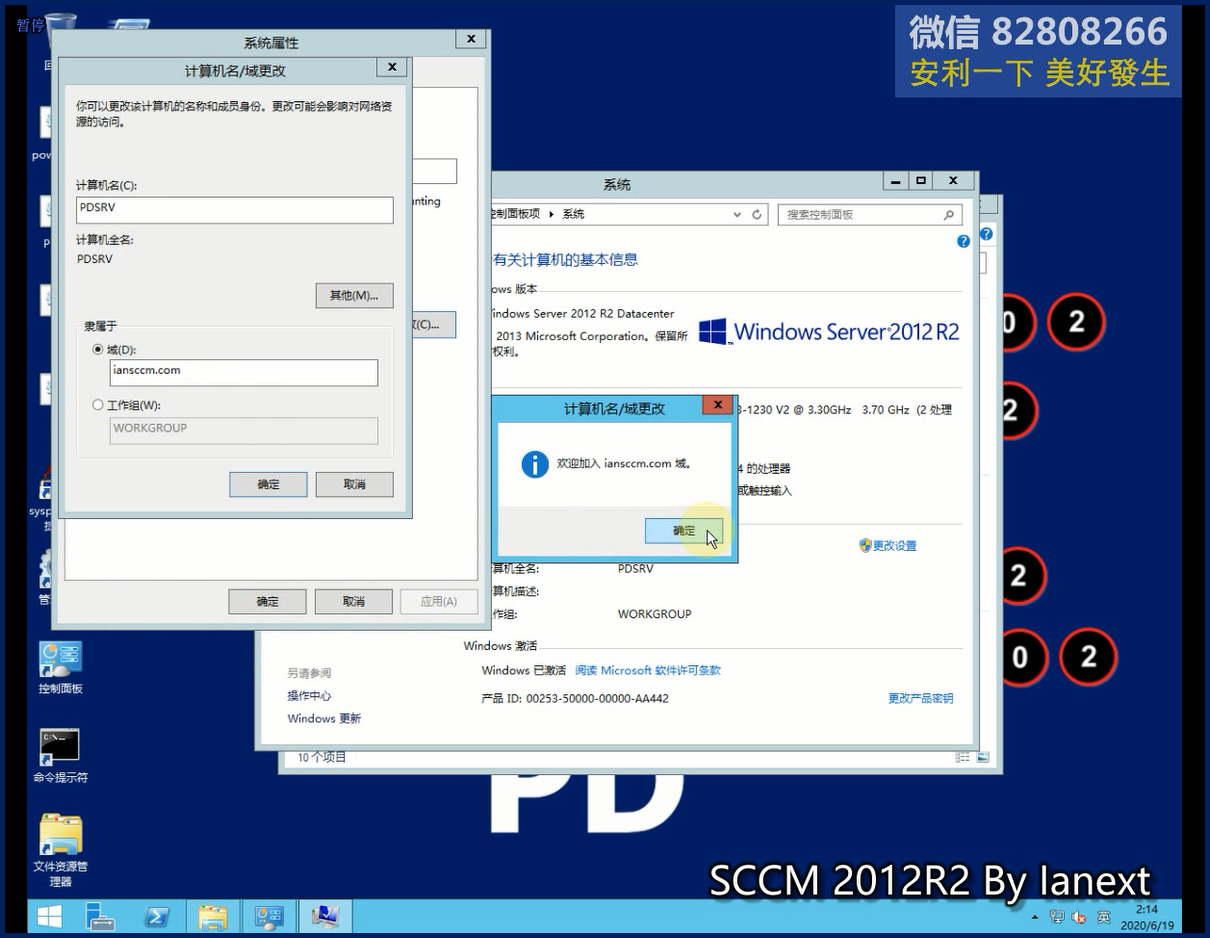Image resolution: width=1210 pixels, height=938 pixels.
Task: Select the Windows Server 2012 R2 Datacenter text
Action: tap(584, 313)
